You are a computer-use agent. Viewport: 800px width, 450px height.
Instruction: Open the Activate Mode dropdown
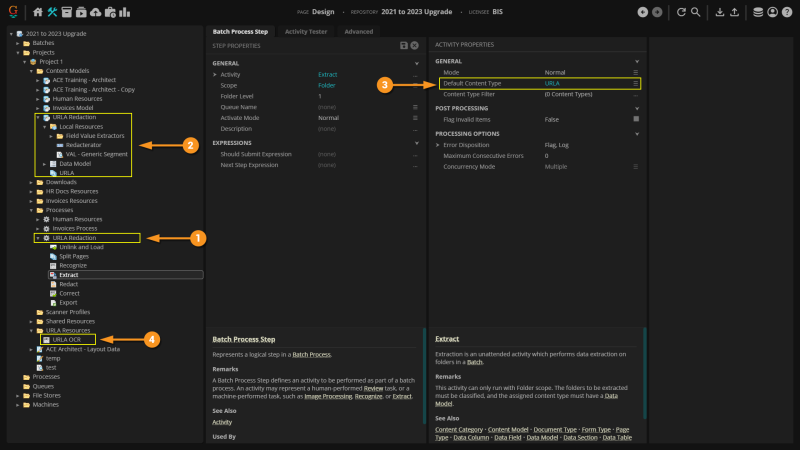415,117
